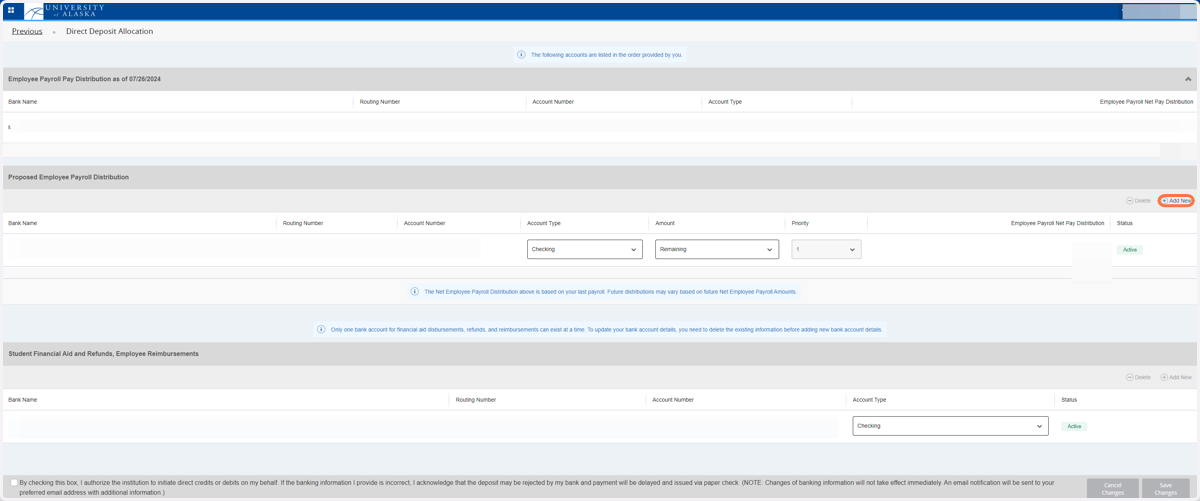Click Delete in Proposed Employee Payroll Distribution
The height and width of the screenshot is (501, 1200).
pos(1138,201)
